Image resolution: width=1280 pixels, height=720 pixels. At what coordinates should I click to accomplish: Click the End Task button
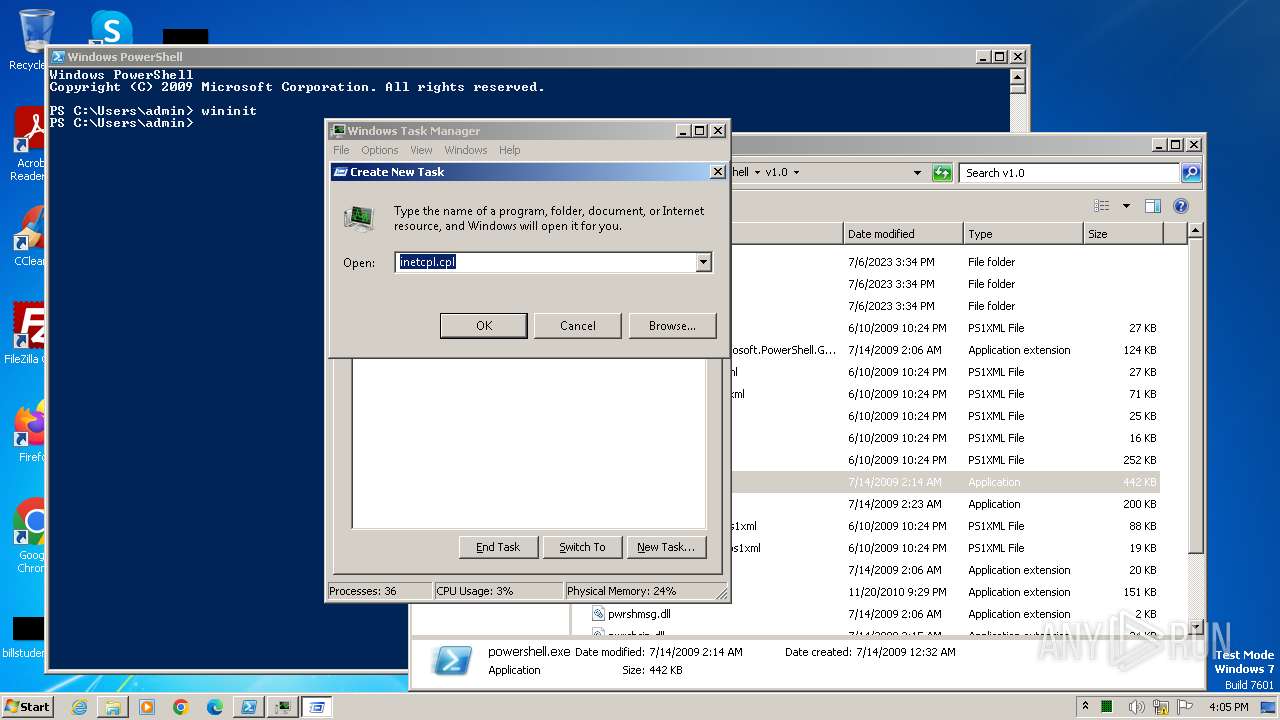tap(498, 547)
